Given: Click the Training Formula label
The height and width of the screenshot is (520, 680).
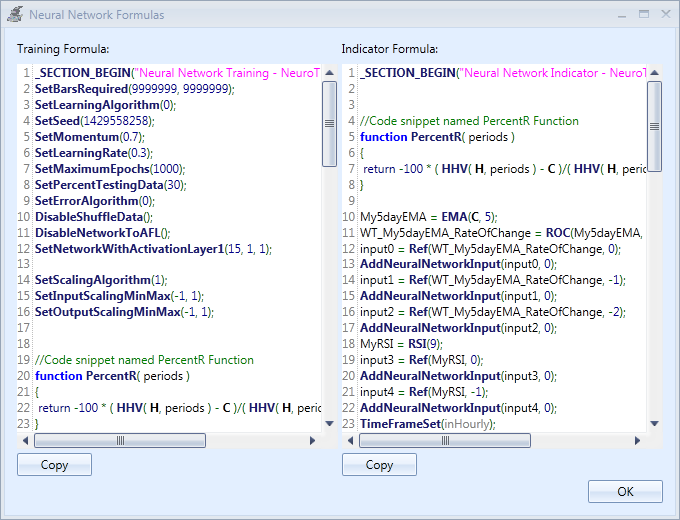Looking at the screenshot, I should click(63, 49).
